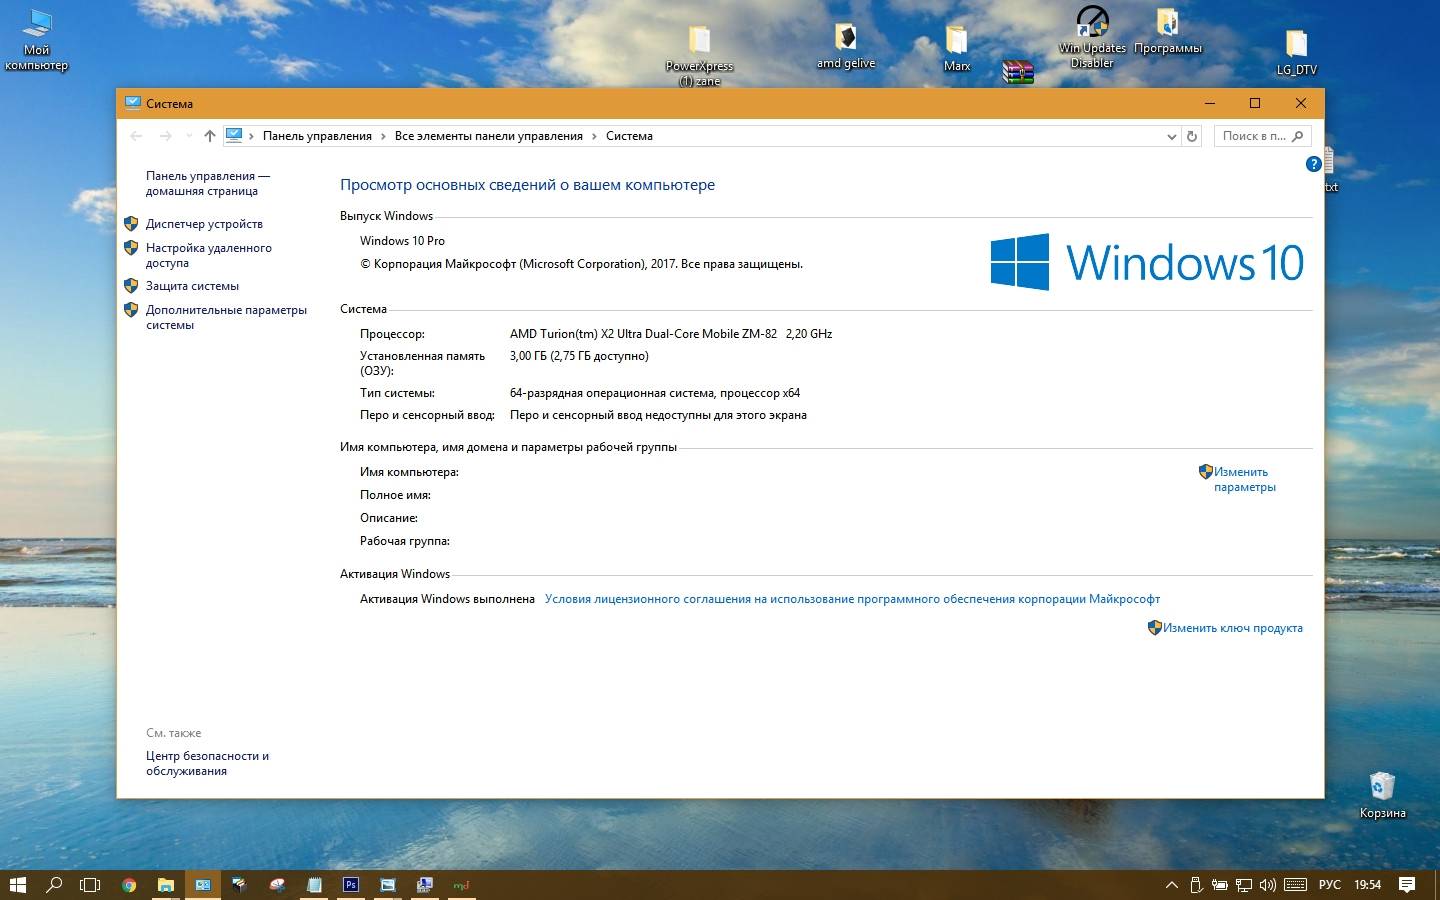Click volume speaker tray icon
This screenshot has width=1440, height=900.
(x=1268, y=884)
